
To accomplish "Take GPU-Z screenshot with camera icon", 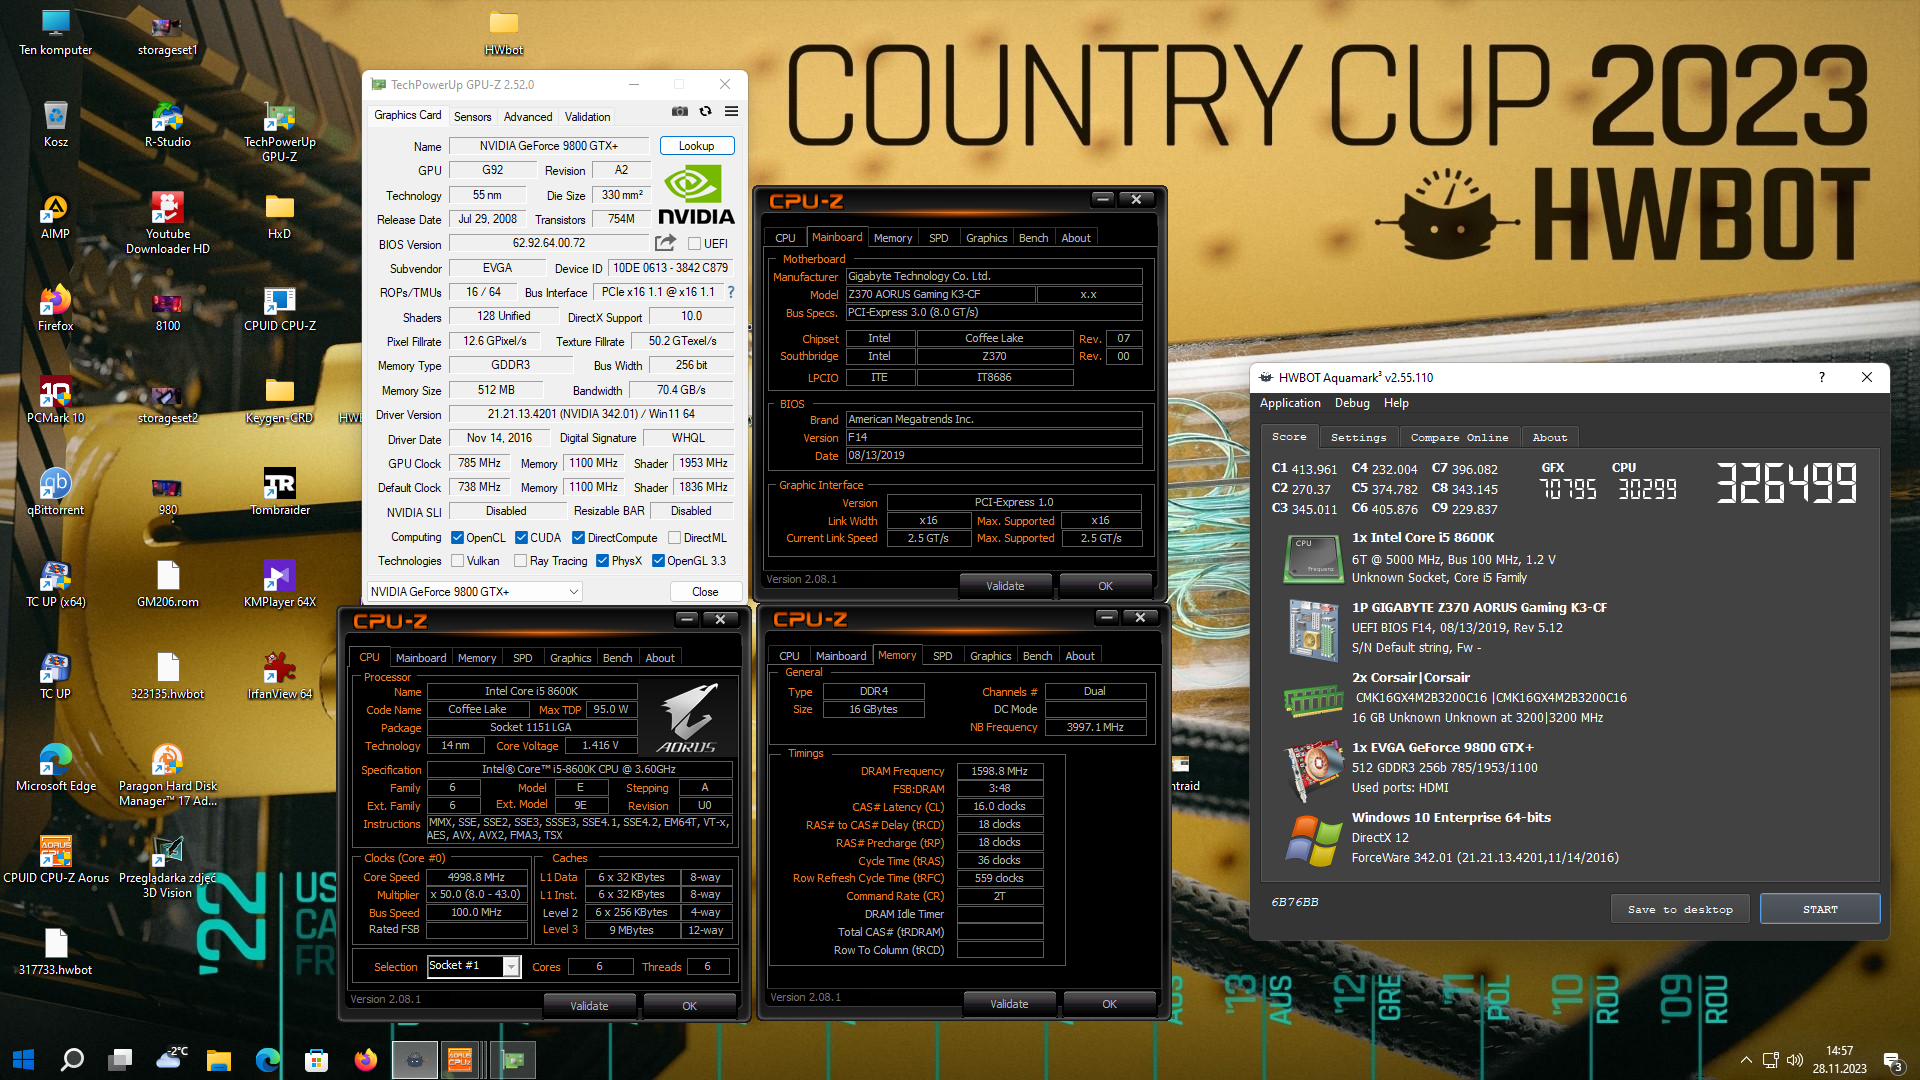I will tap(680, 111).
